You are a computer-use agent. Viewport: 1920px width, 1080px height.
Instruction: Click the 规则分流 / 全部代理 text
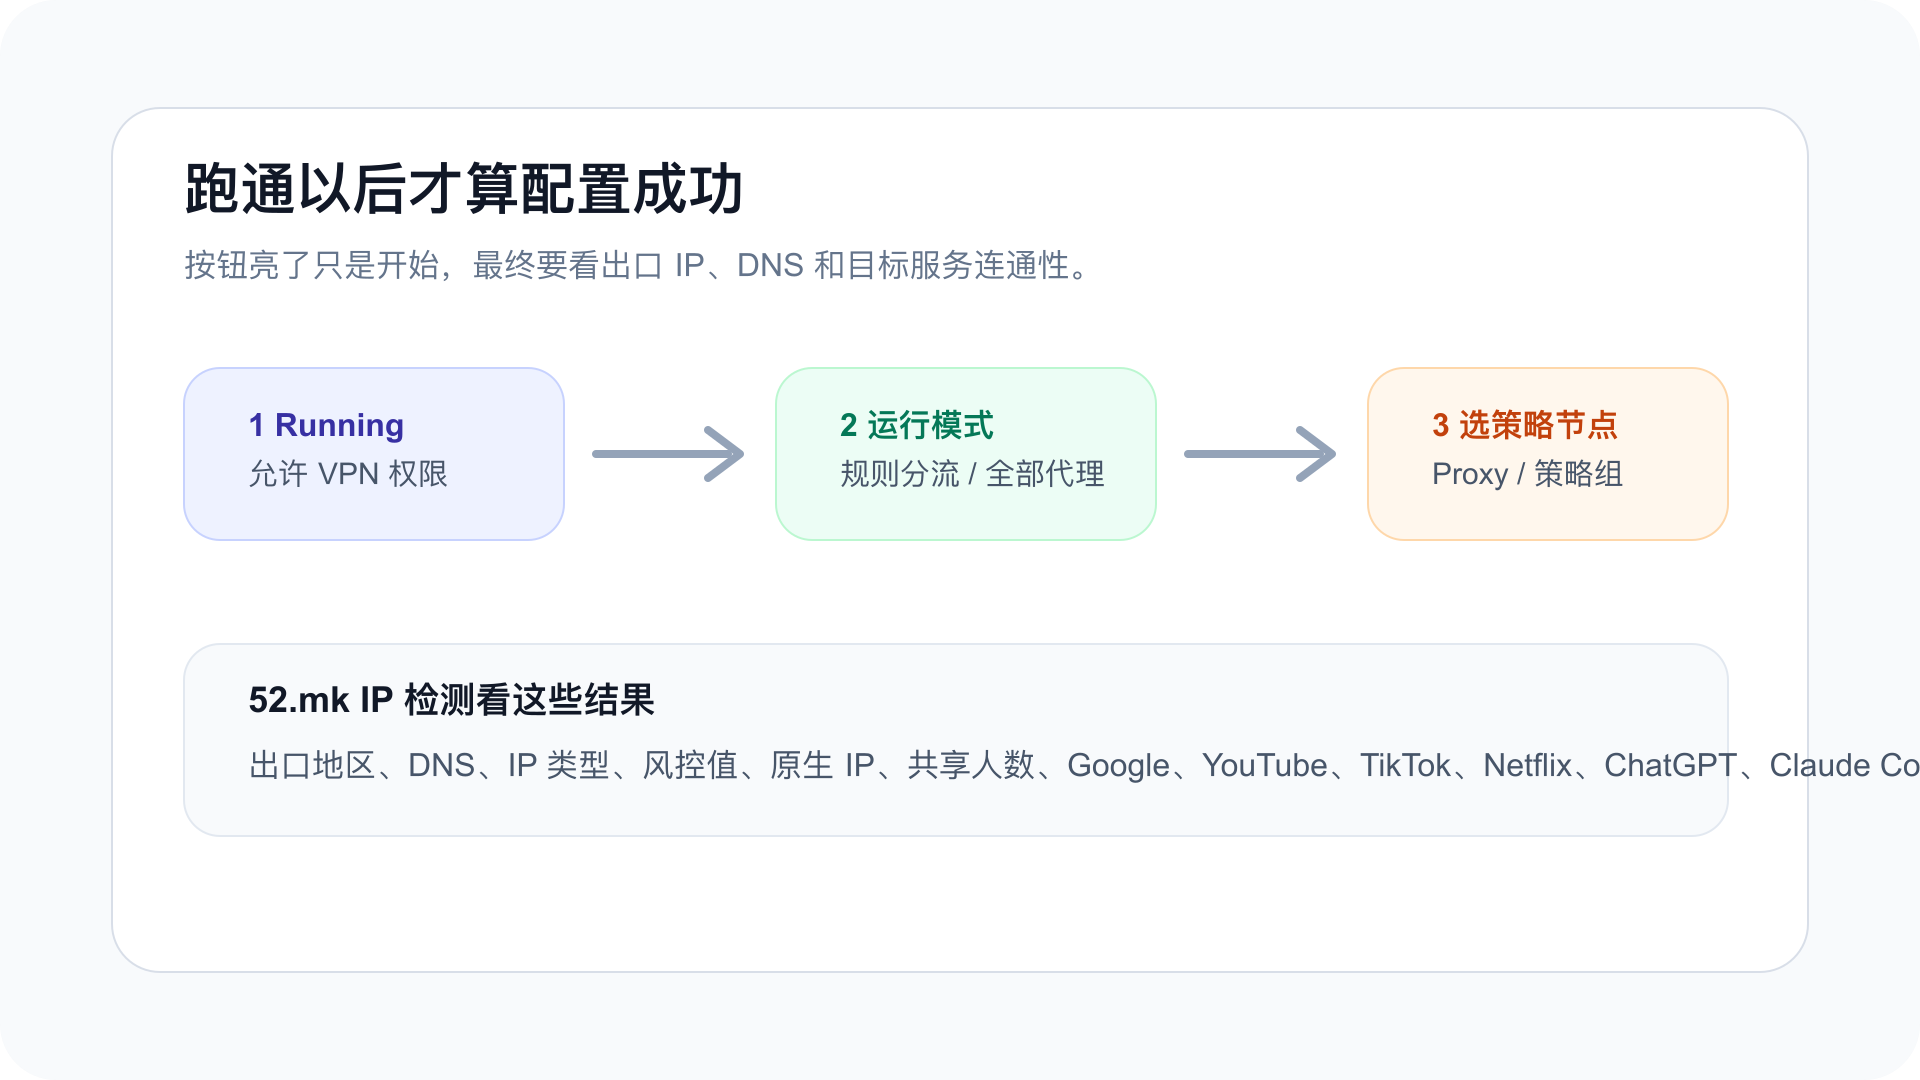pyautogui.click(x=972, y=473)
